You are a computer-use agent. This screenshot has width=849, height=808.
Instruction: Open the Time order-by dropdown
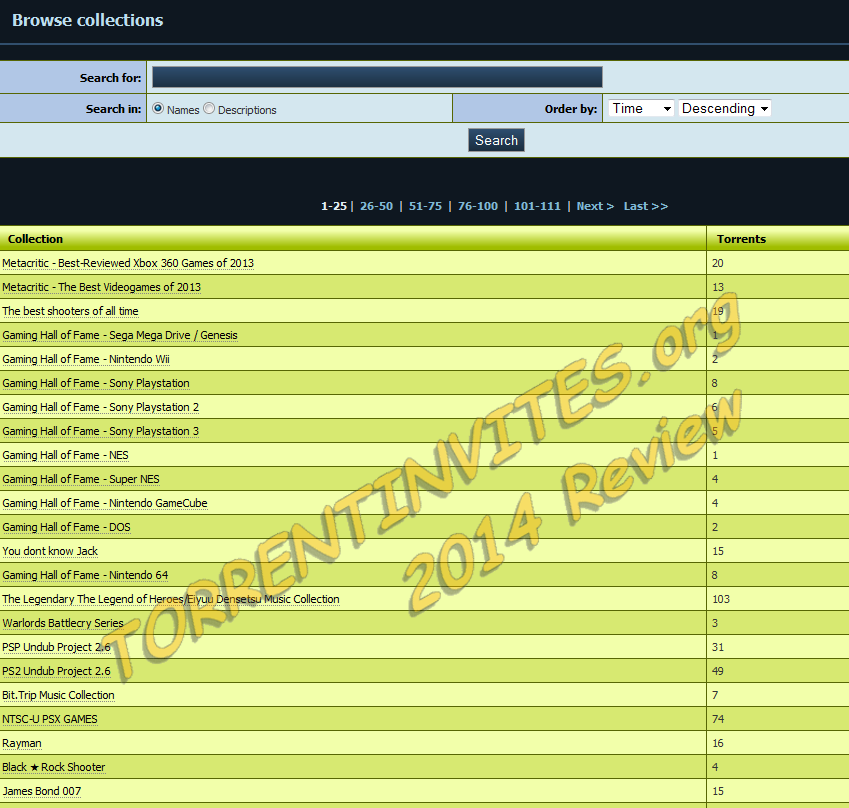point(641,108)
